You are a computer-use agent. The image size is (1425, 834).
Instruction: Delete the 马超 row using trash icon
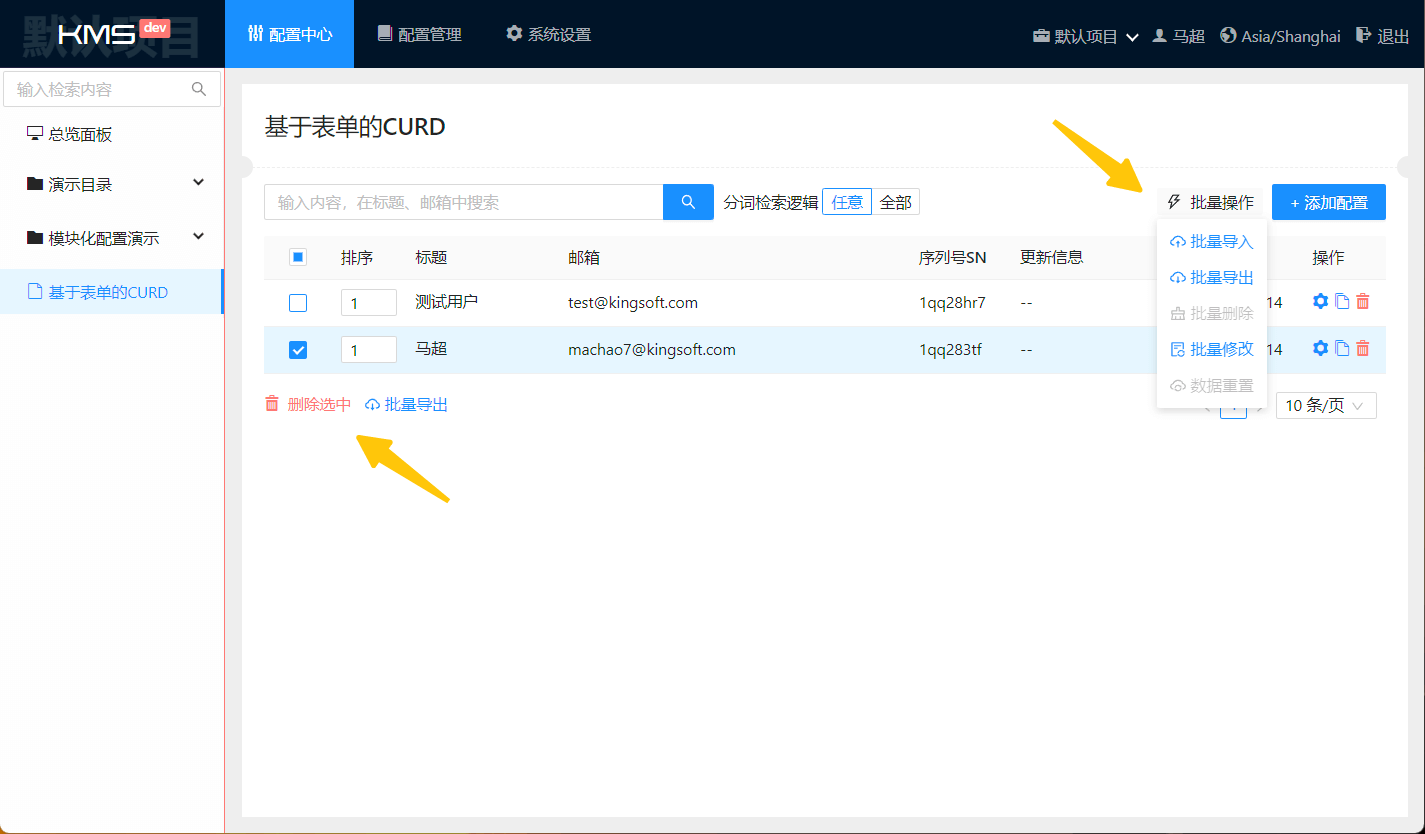(x=1363, y=349)
